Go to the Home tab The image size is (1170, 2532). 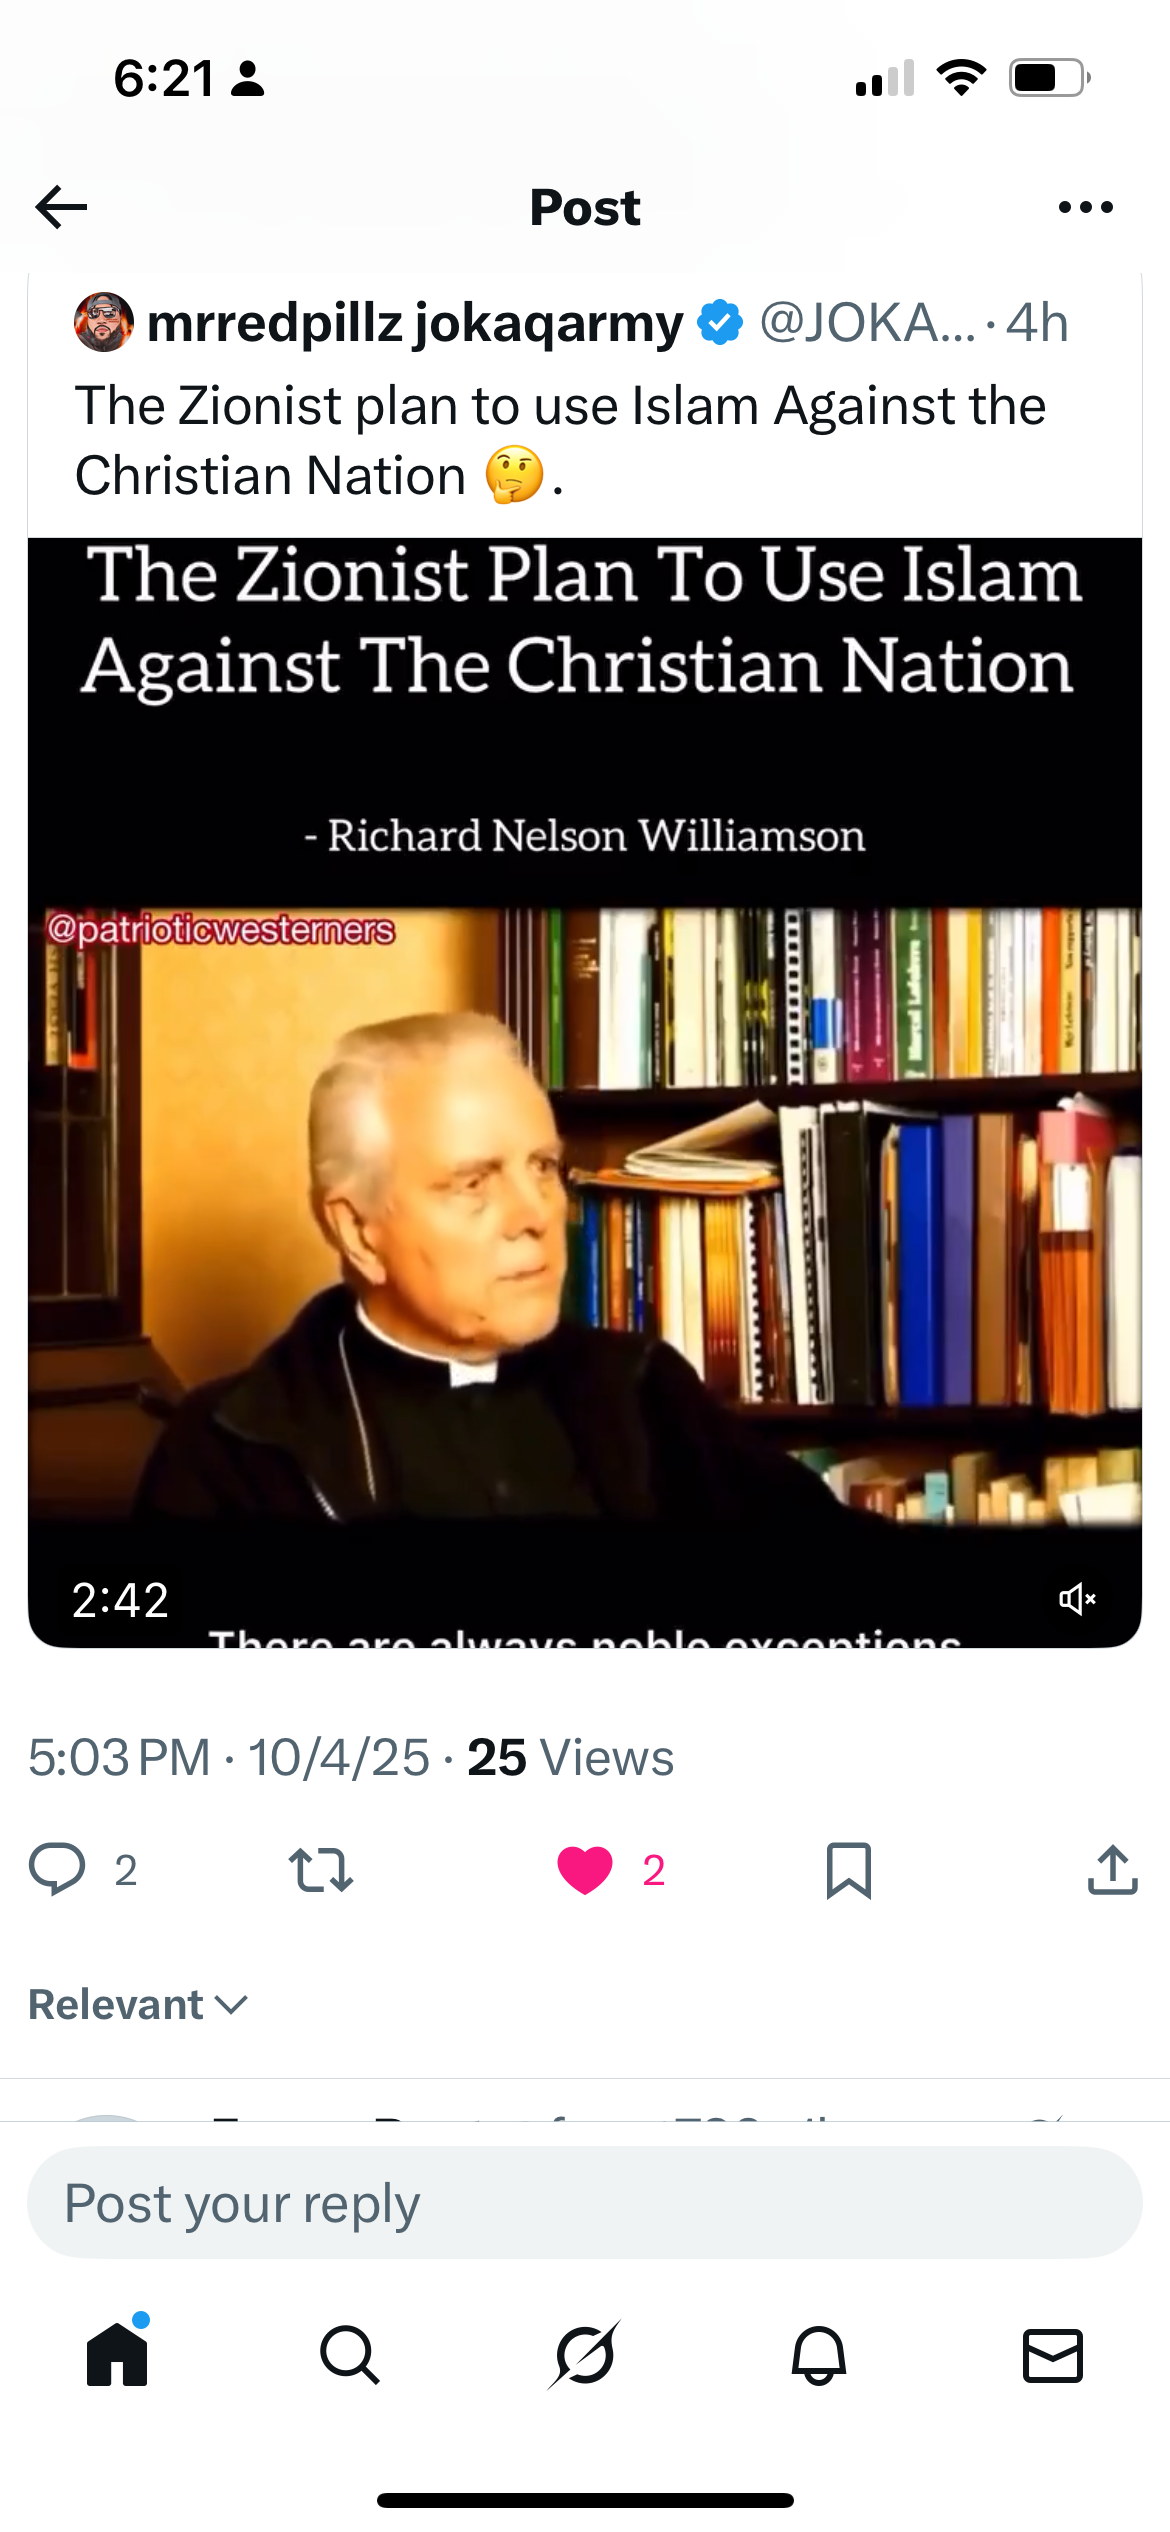pyautogui.click(x=117, y=2354)
